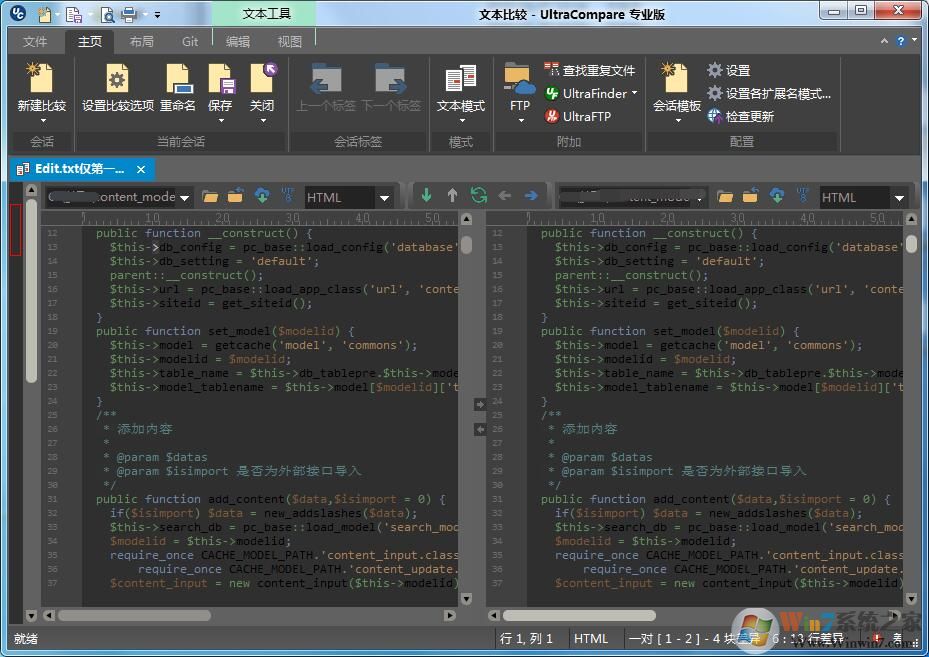Open the left pane file path dropdown
This screenshot has width=929, height=657.
pyautogui.click(x=184, y=198)
